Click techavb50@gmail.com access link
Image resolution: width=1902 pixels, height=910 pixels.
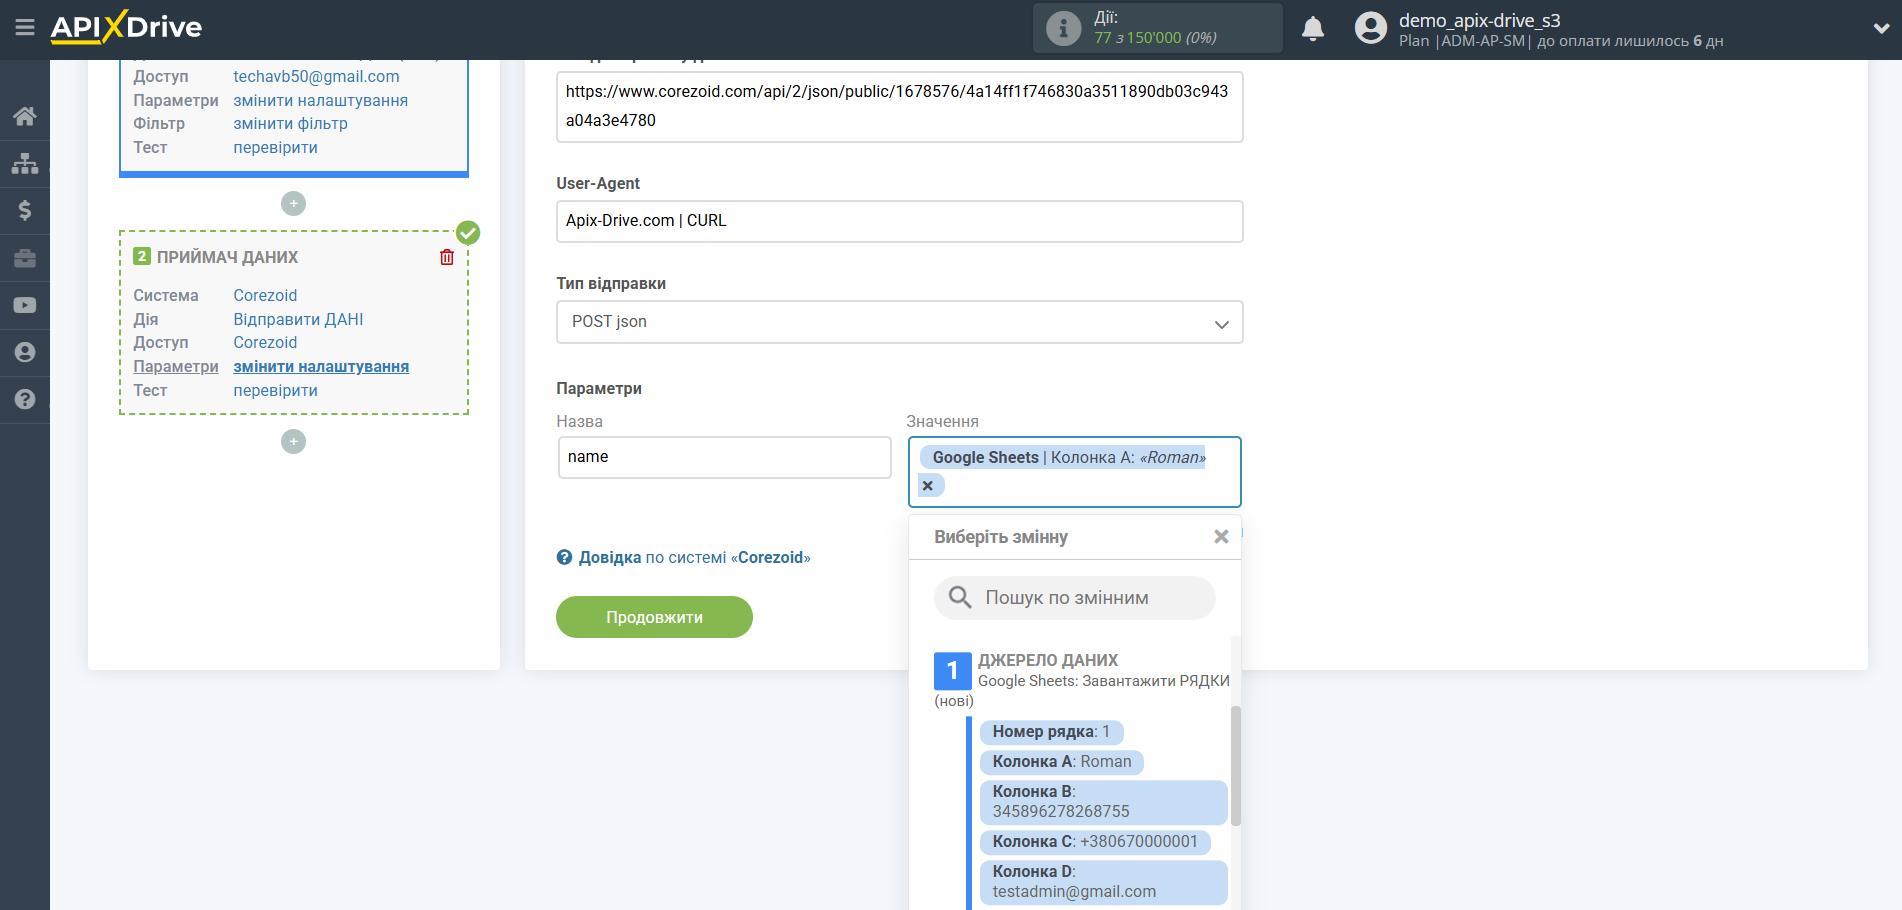pyautogui.click(x=316, y=76)
